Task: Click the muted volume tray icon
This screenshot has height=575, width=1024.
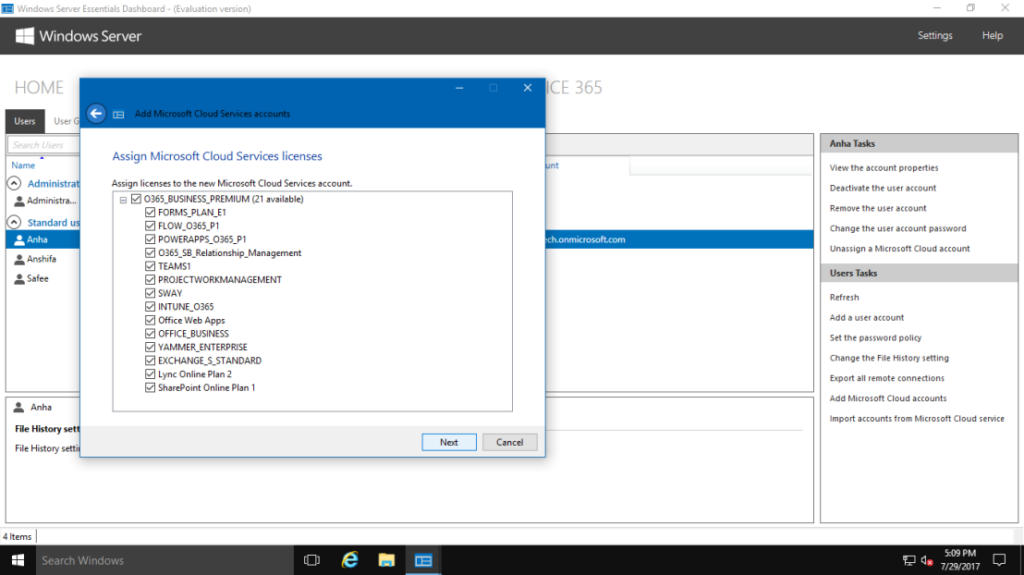Action: (927, 560)
